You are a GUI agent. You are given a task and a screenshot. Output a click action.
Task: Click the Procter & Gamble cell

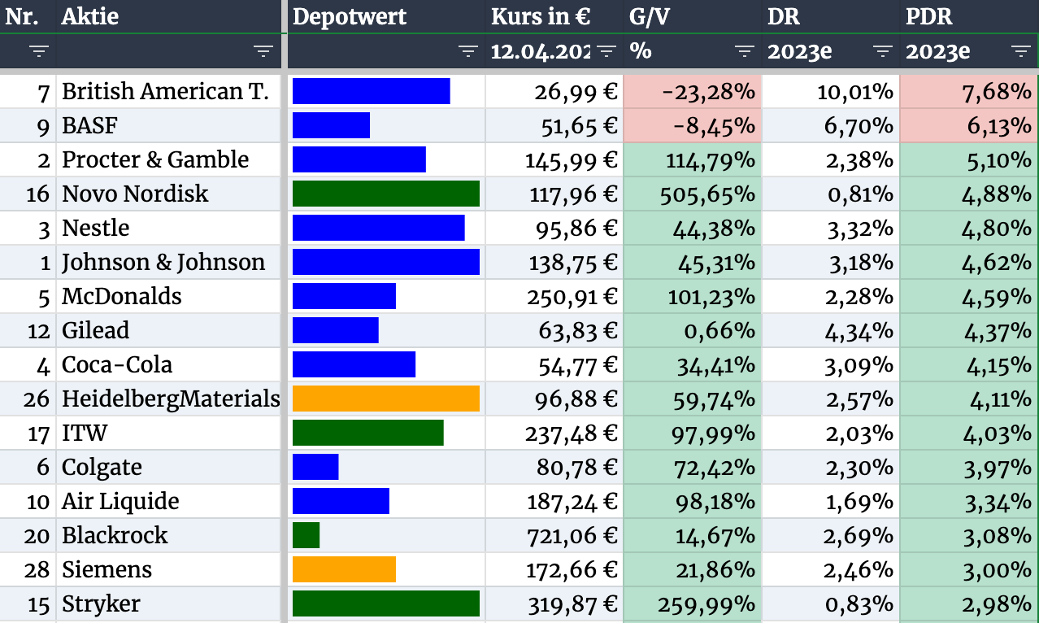(169, 159)
